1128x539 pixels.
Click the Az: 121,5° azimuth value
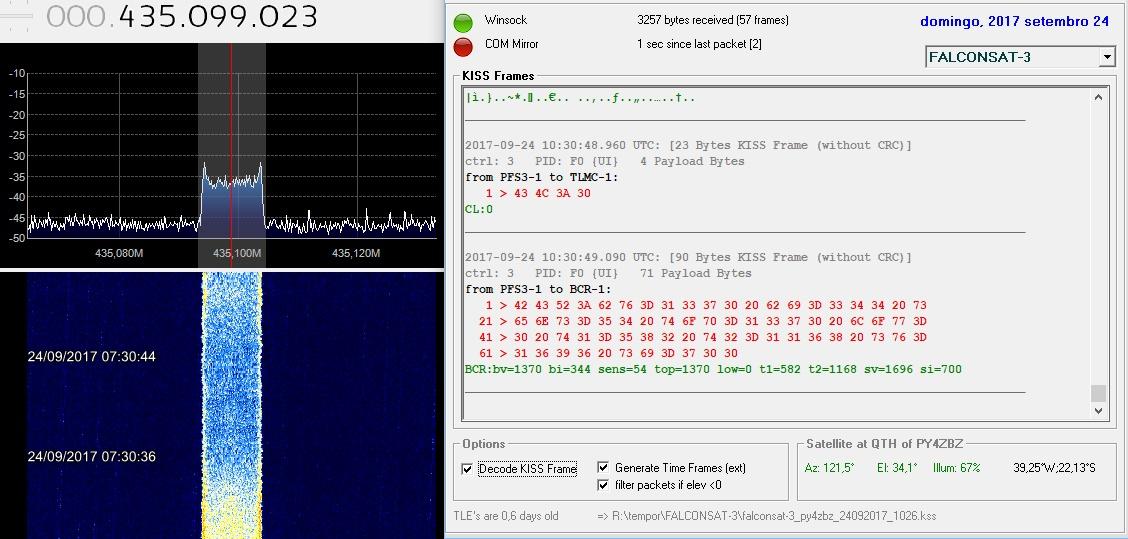tap(829, 468)
